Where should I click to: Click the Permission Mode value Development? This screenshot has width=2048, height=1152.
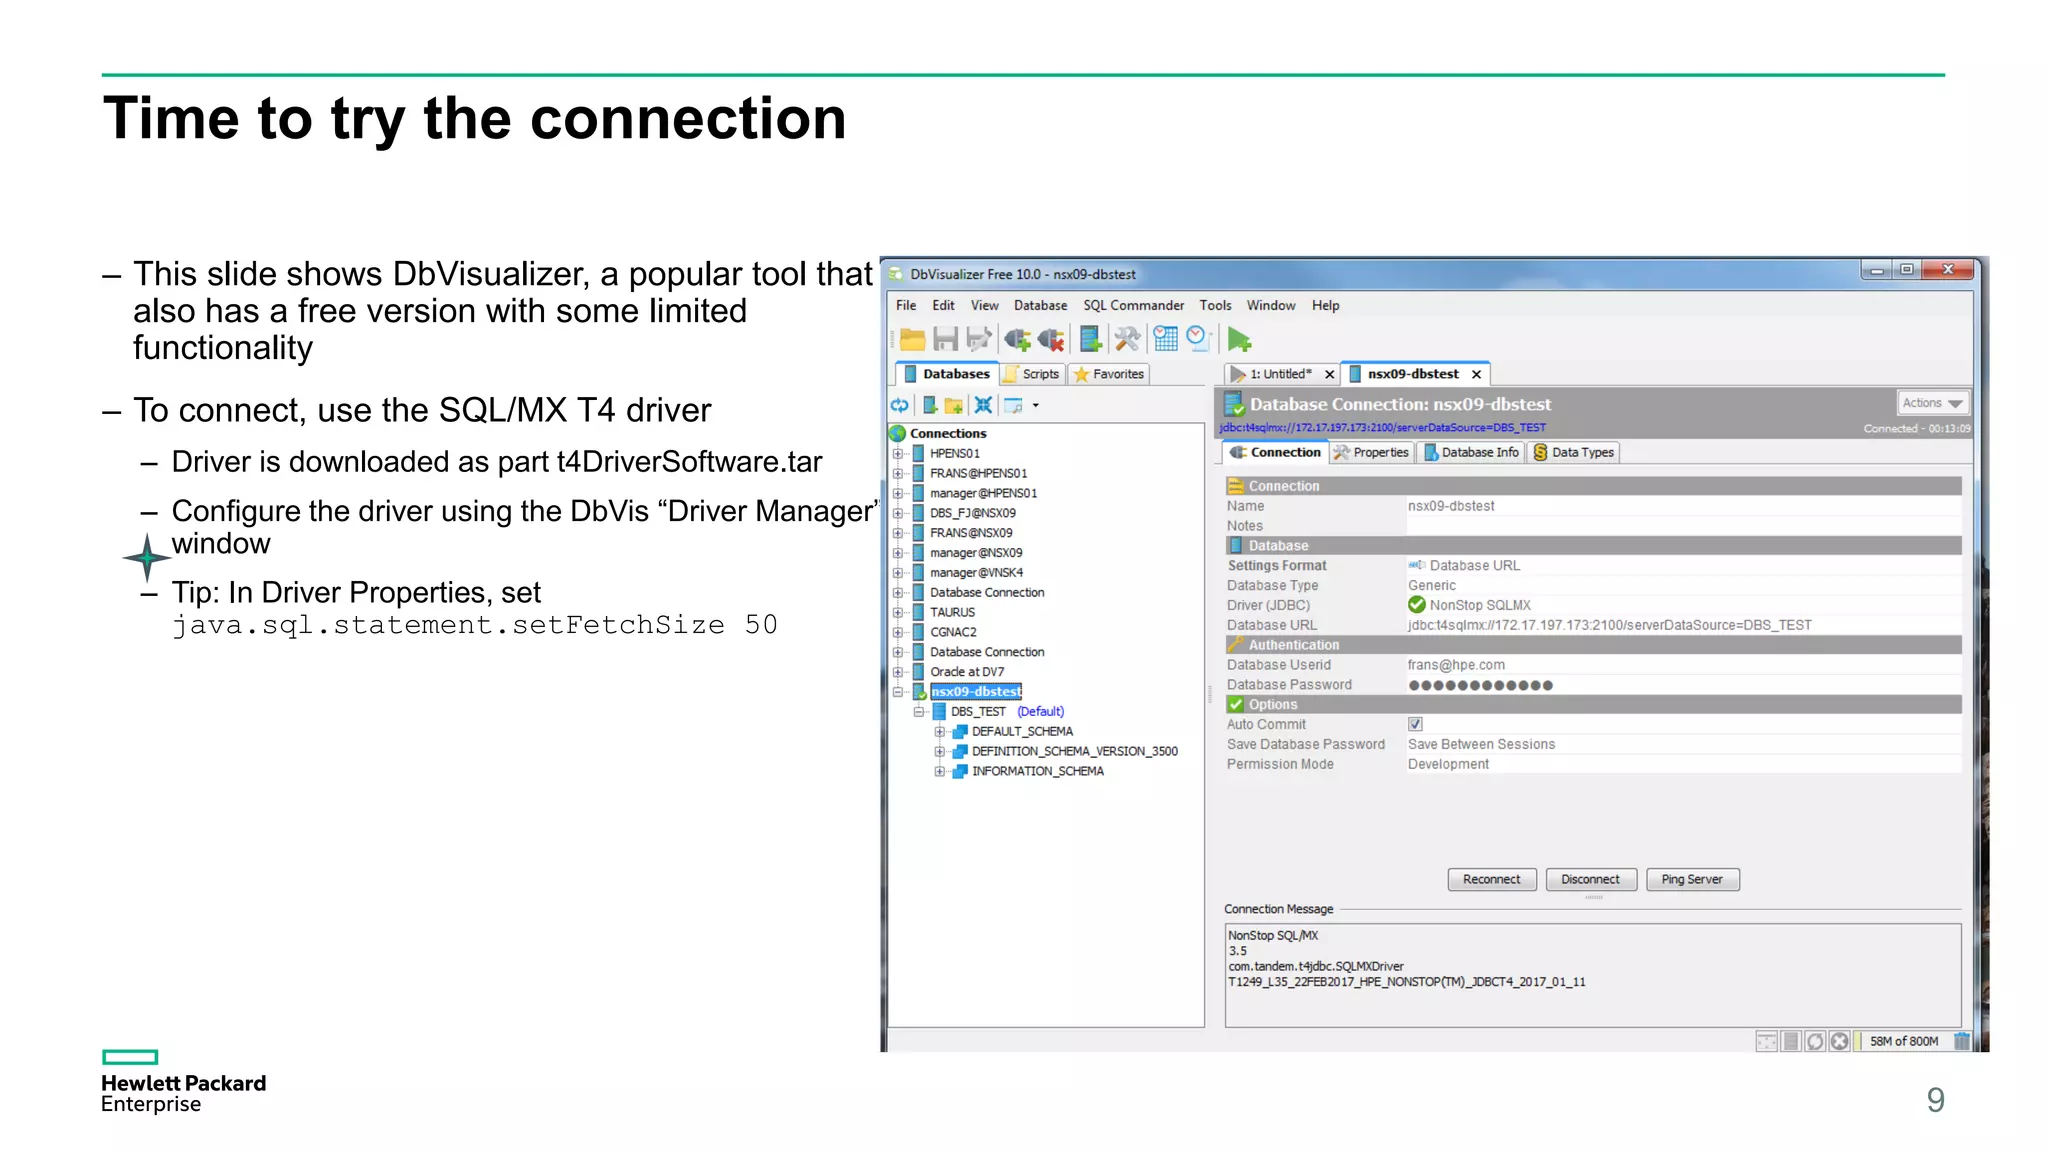[1448, 764]
